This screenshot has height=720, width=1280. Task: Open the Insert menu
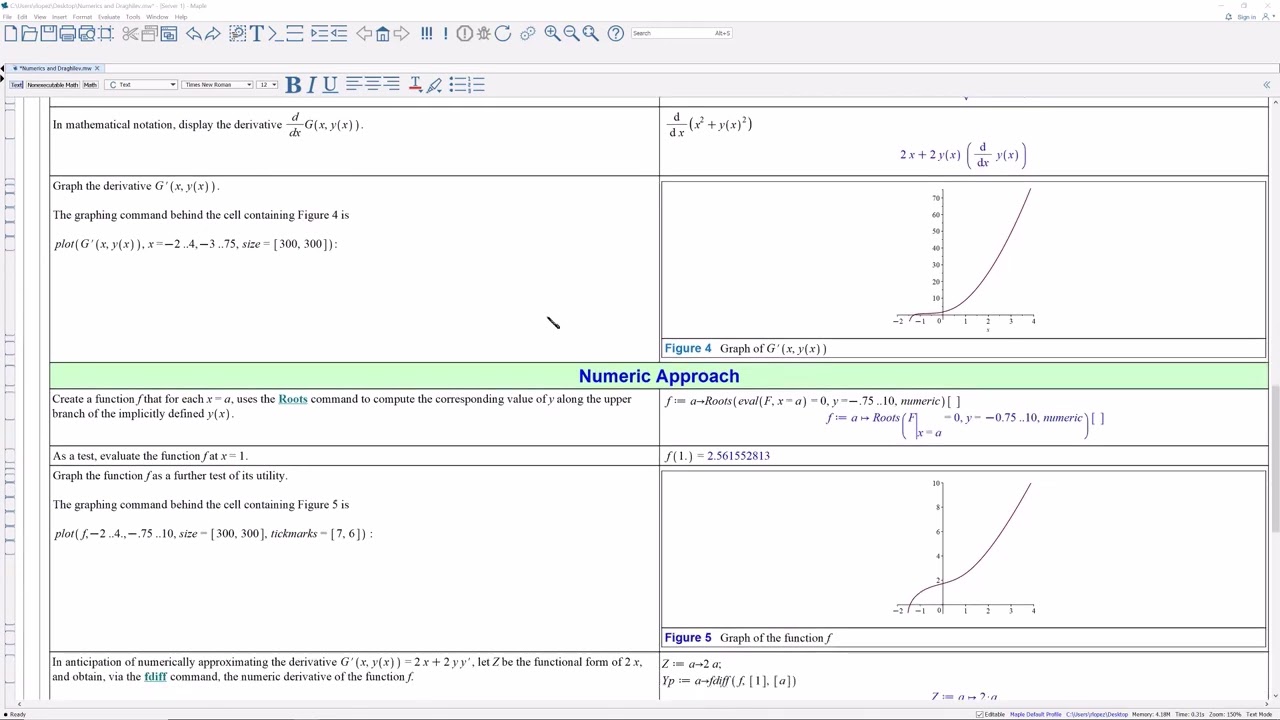[x=59, y=17]
